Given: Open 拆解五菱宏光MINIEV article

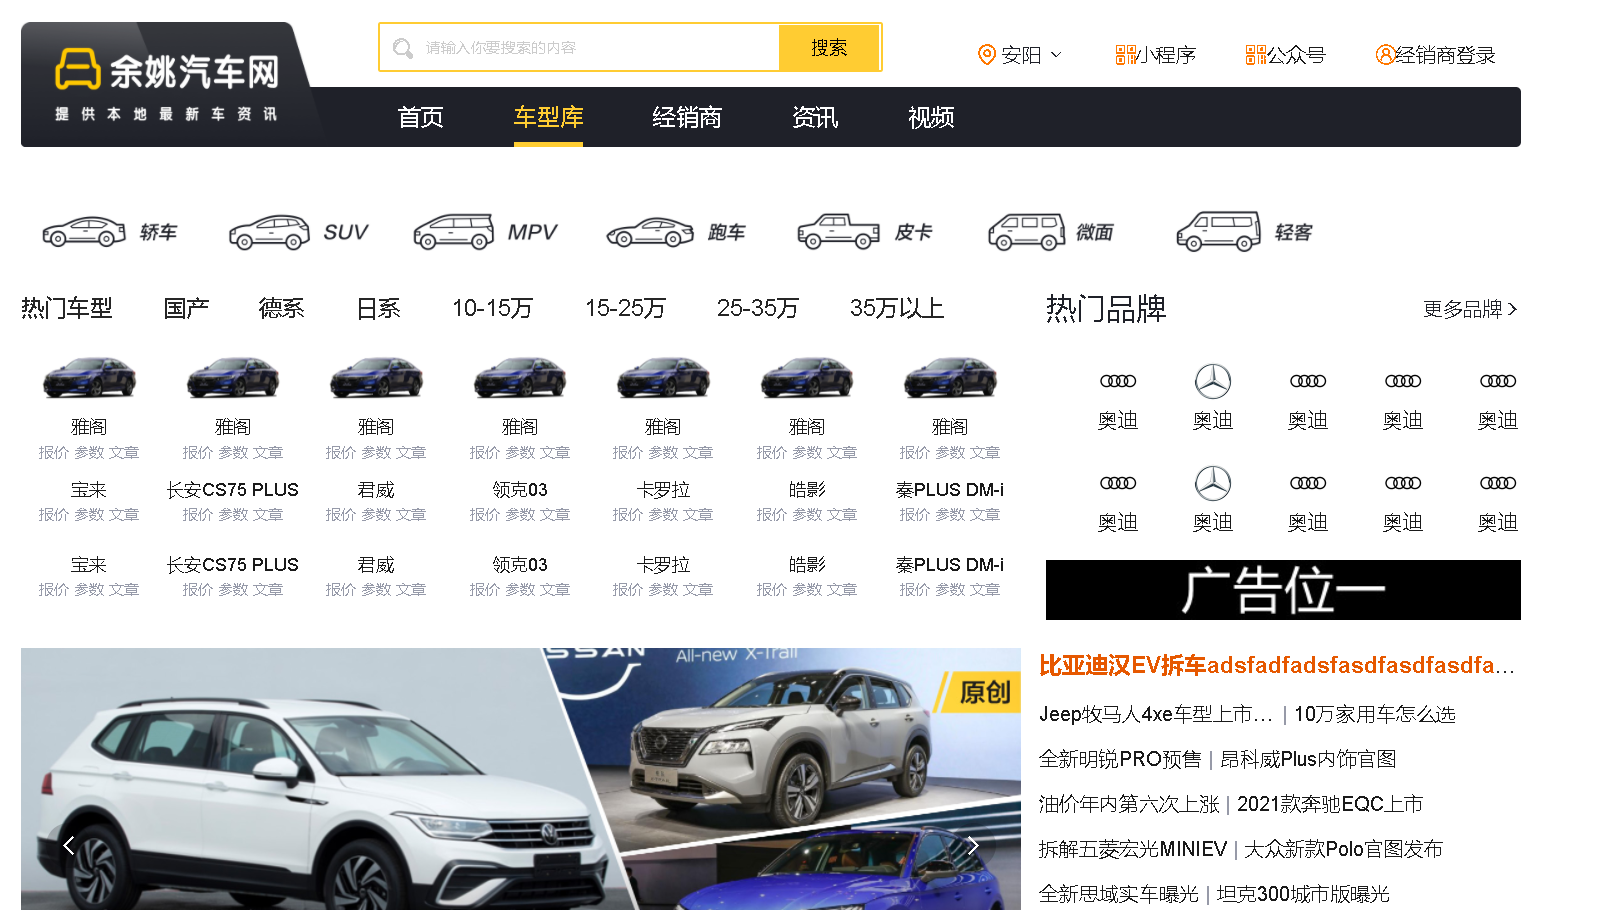Looking at the screenshot, I should click(1132, 849).
